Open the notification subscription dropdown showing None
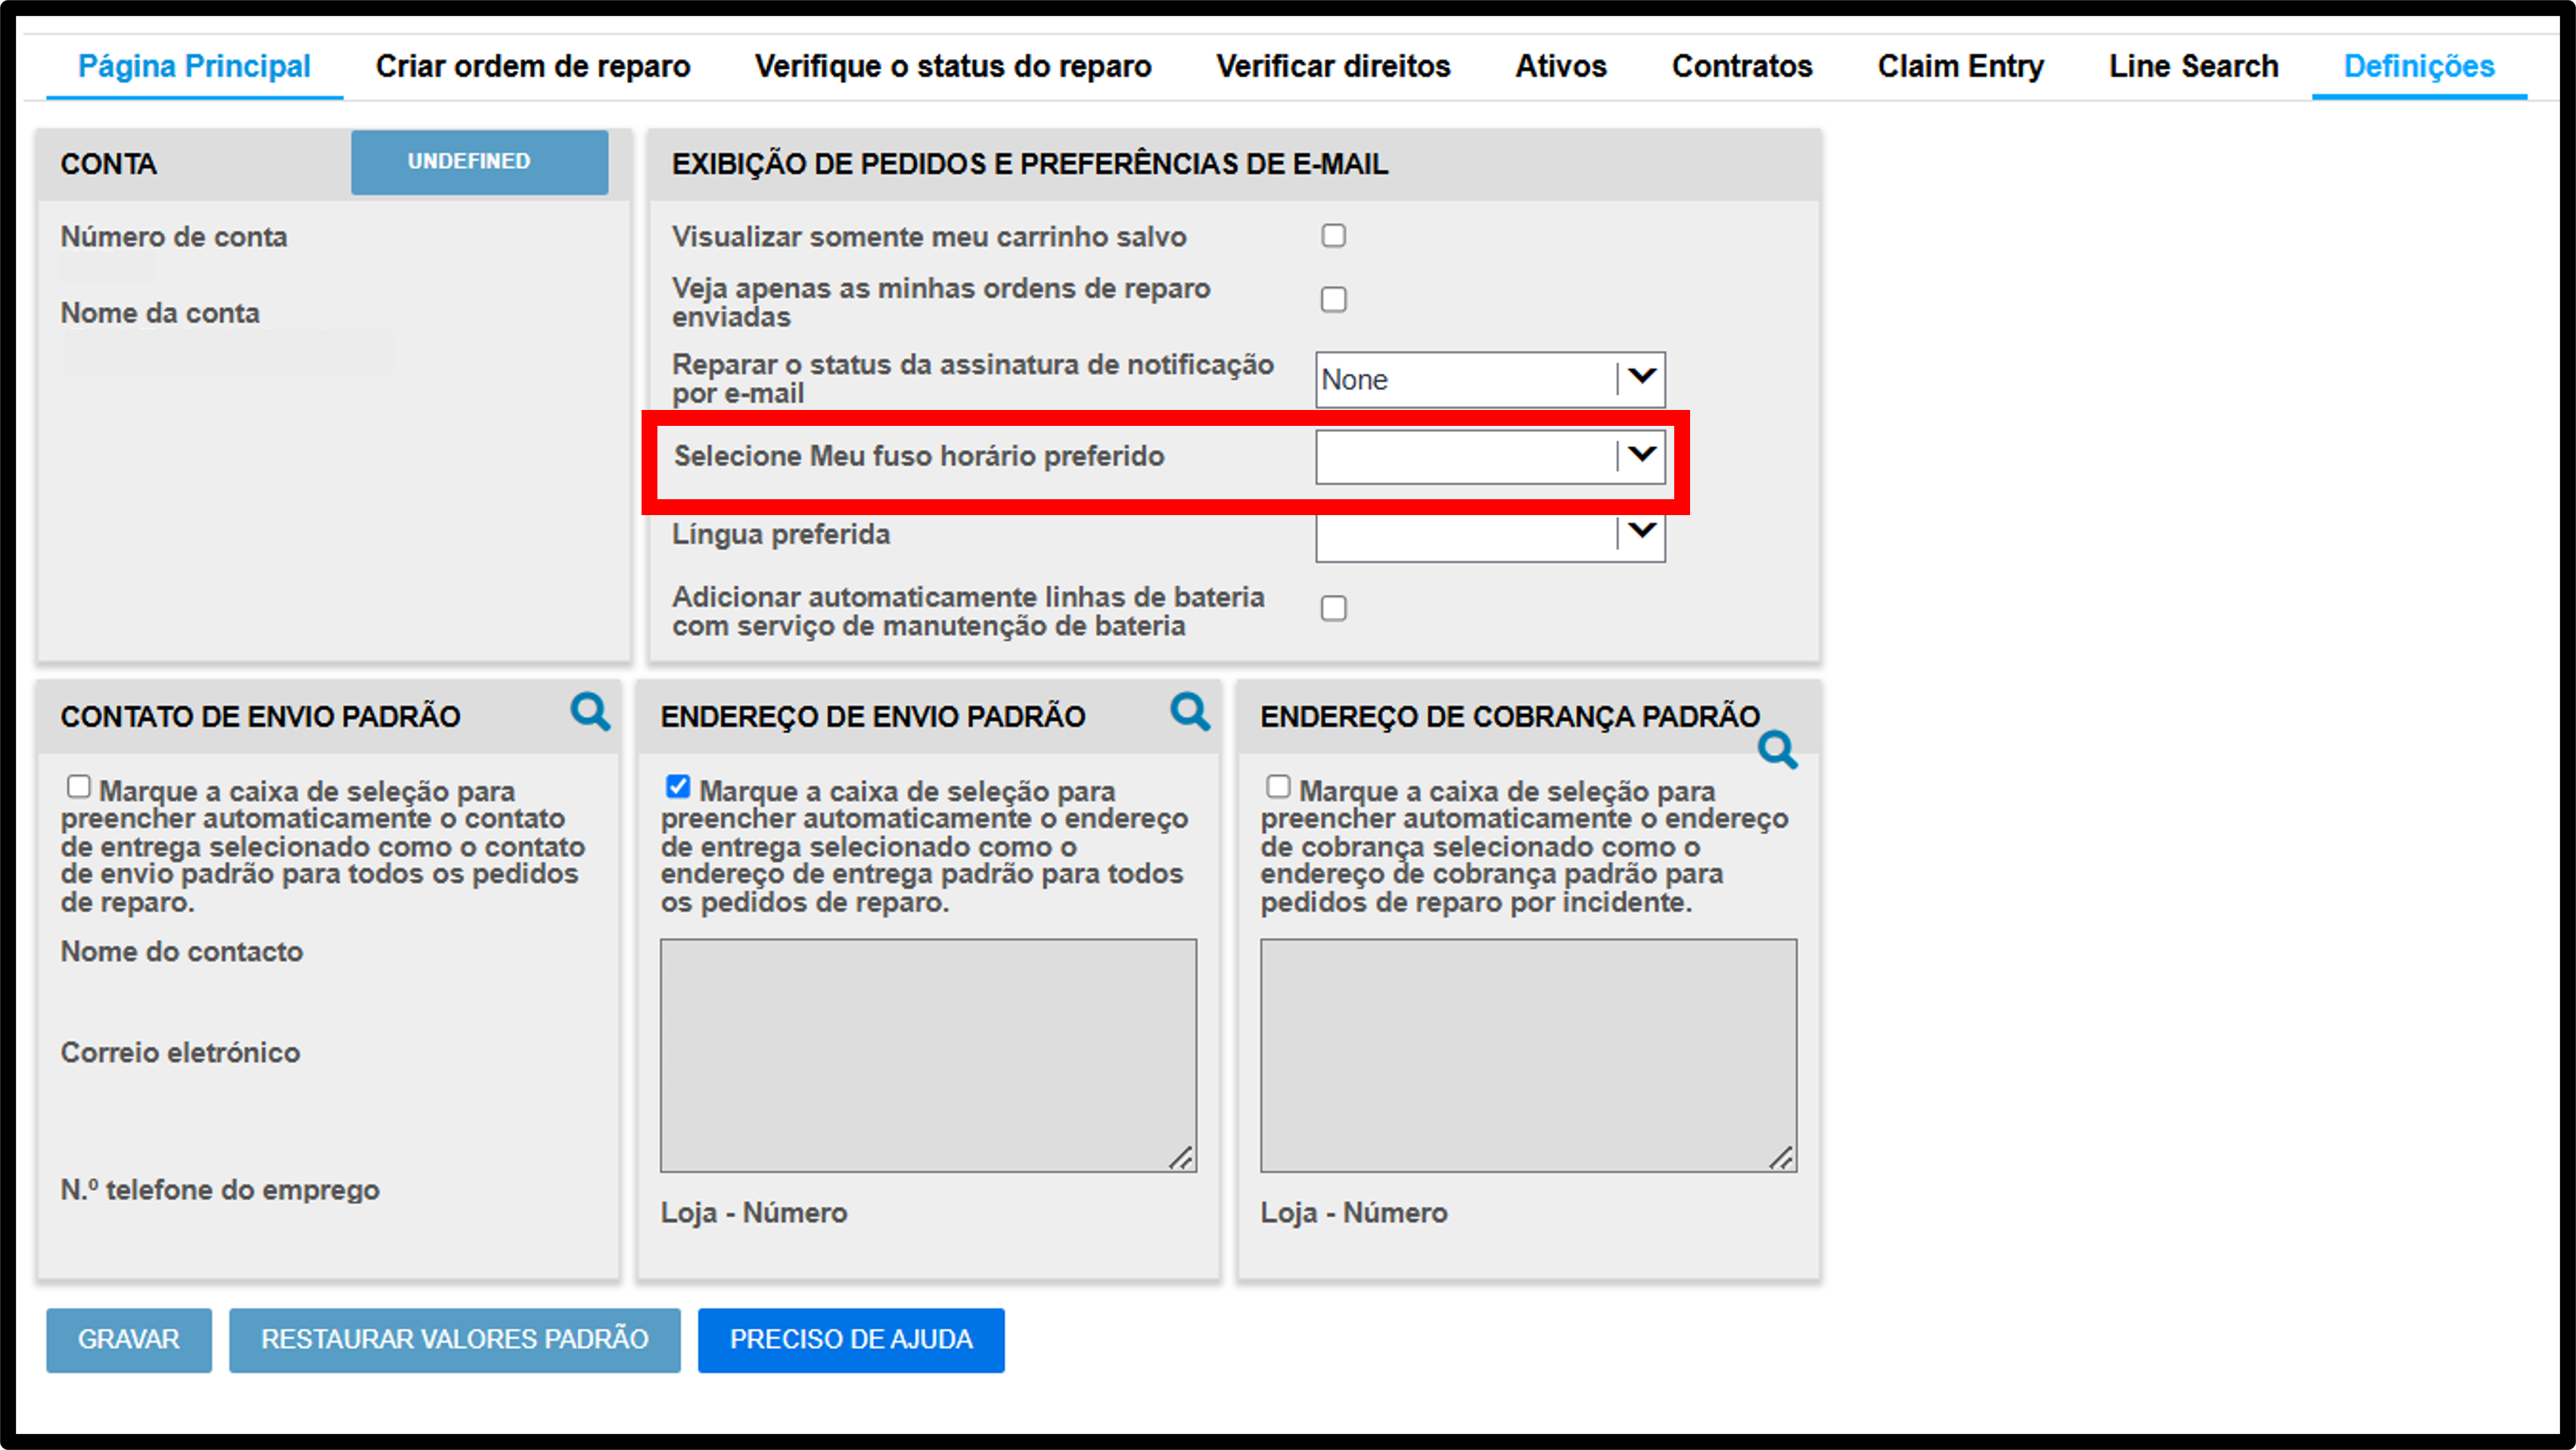The width and height of the screenshot is (2576, 1450). click(x=1490, y=379)
